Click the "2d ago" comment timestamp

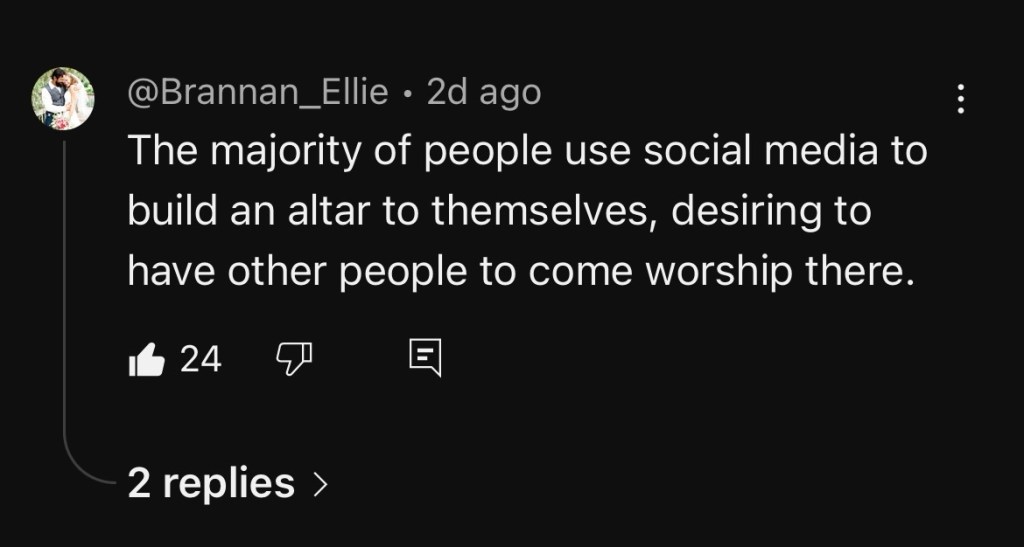(x=484, y=93)
